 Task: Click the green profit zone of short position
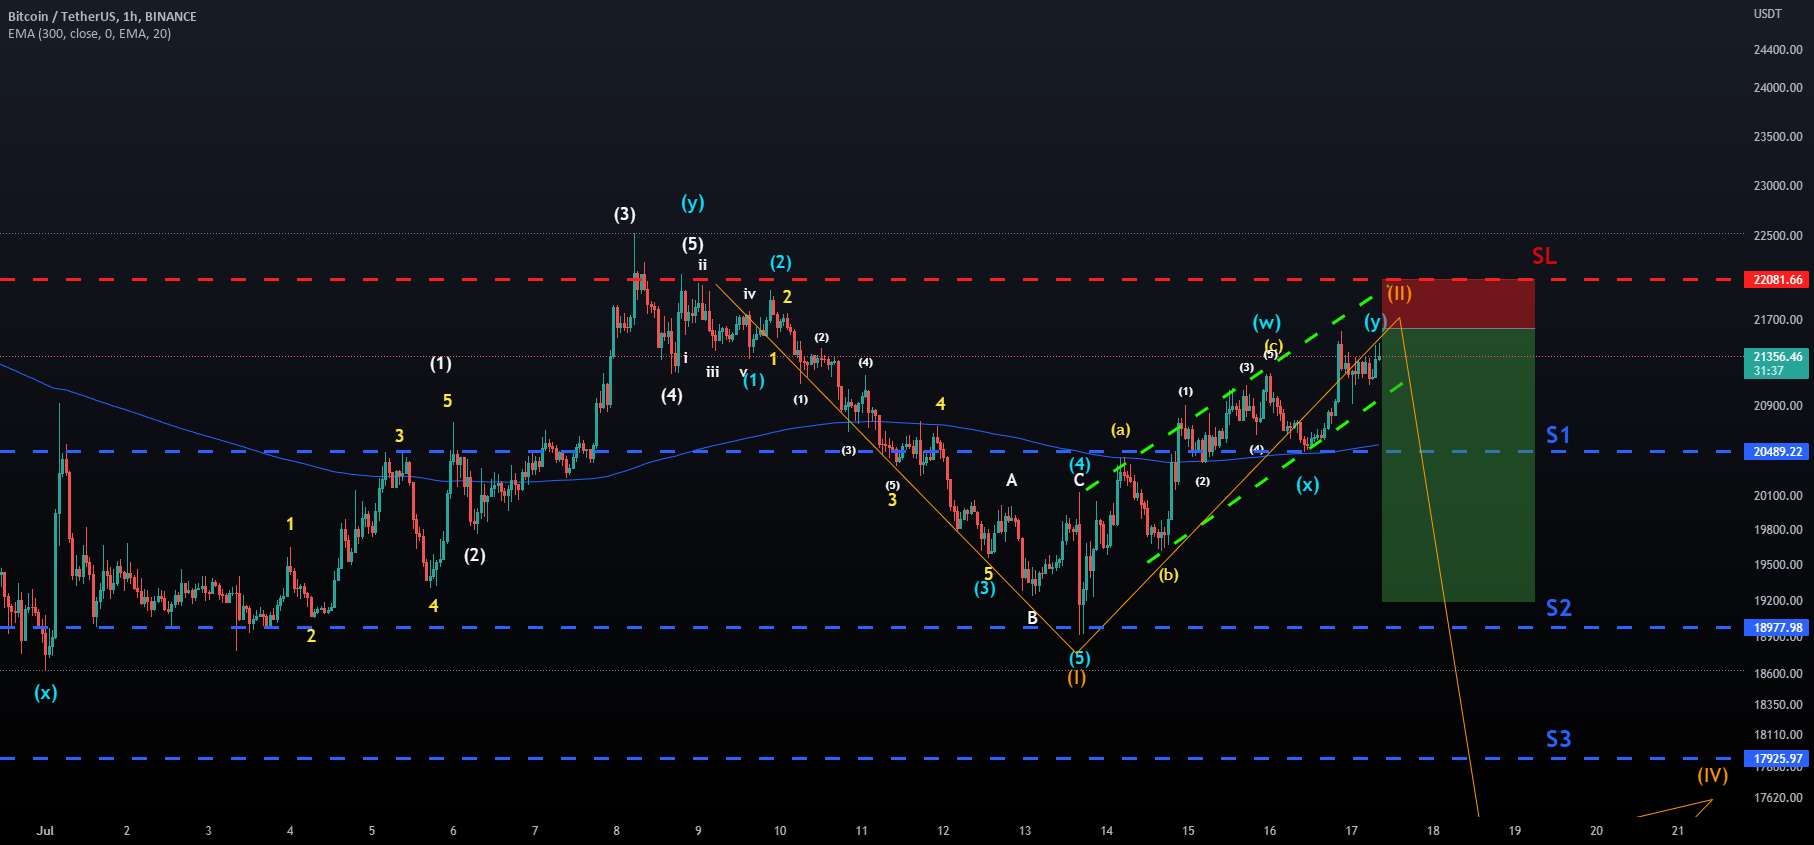tap(1458, 465)
